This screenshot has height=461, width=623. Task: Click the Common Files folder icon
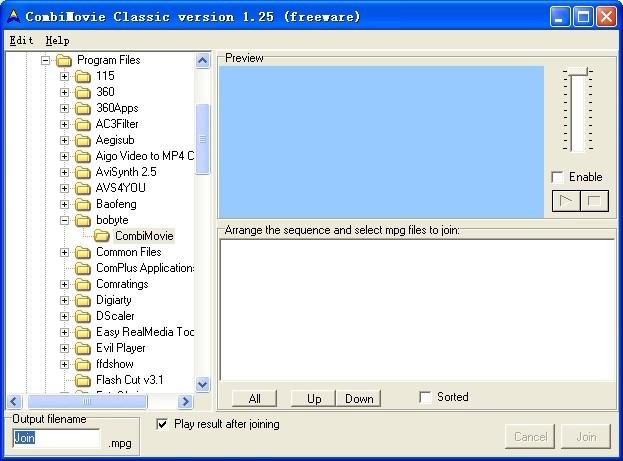click(x=83, y=252)
